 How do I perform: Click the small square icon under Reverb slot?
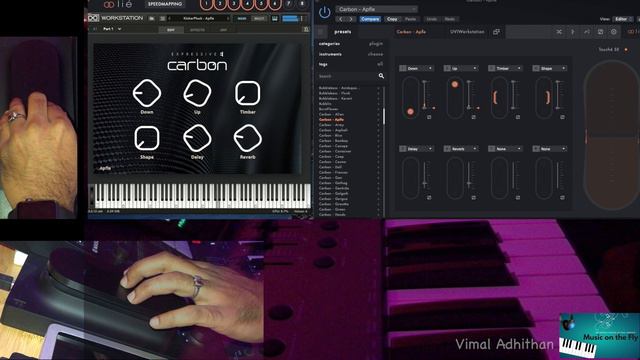coord(473,198)
